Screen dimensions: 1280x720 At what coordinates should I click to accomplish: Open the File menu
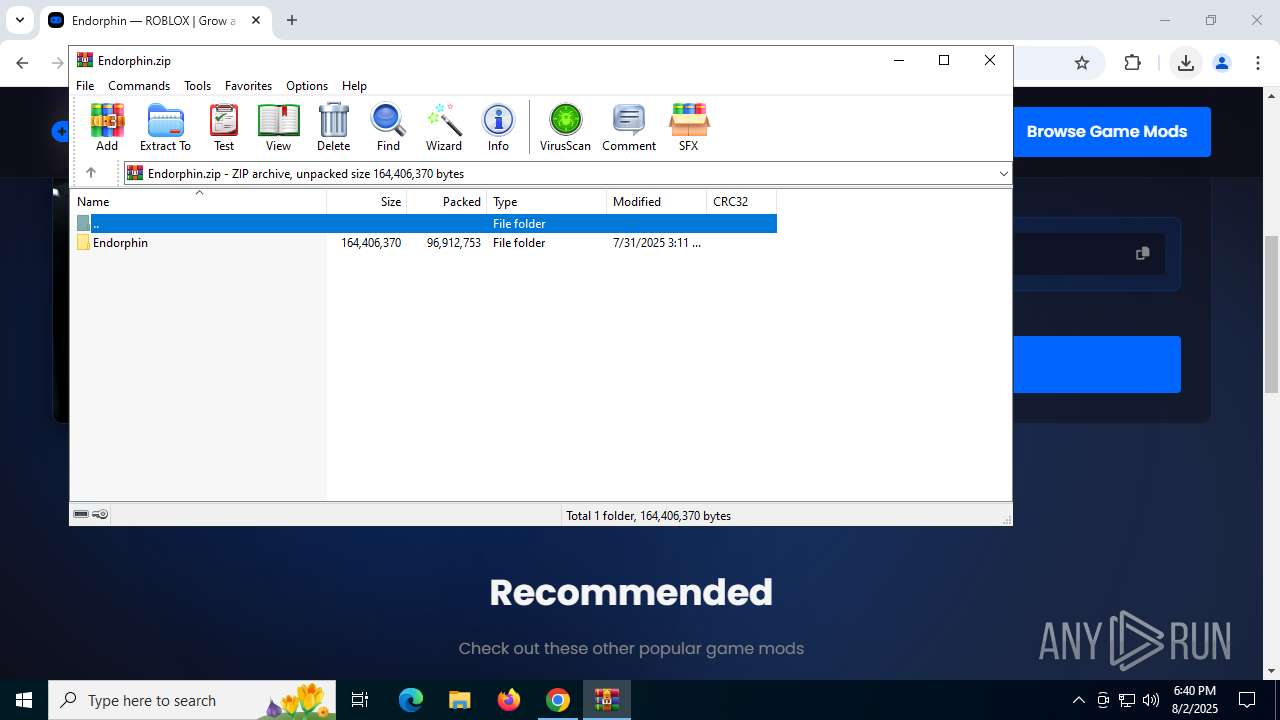85,86
